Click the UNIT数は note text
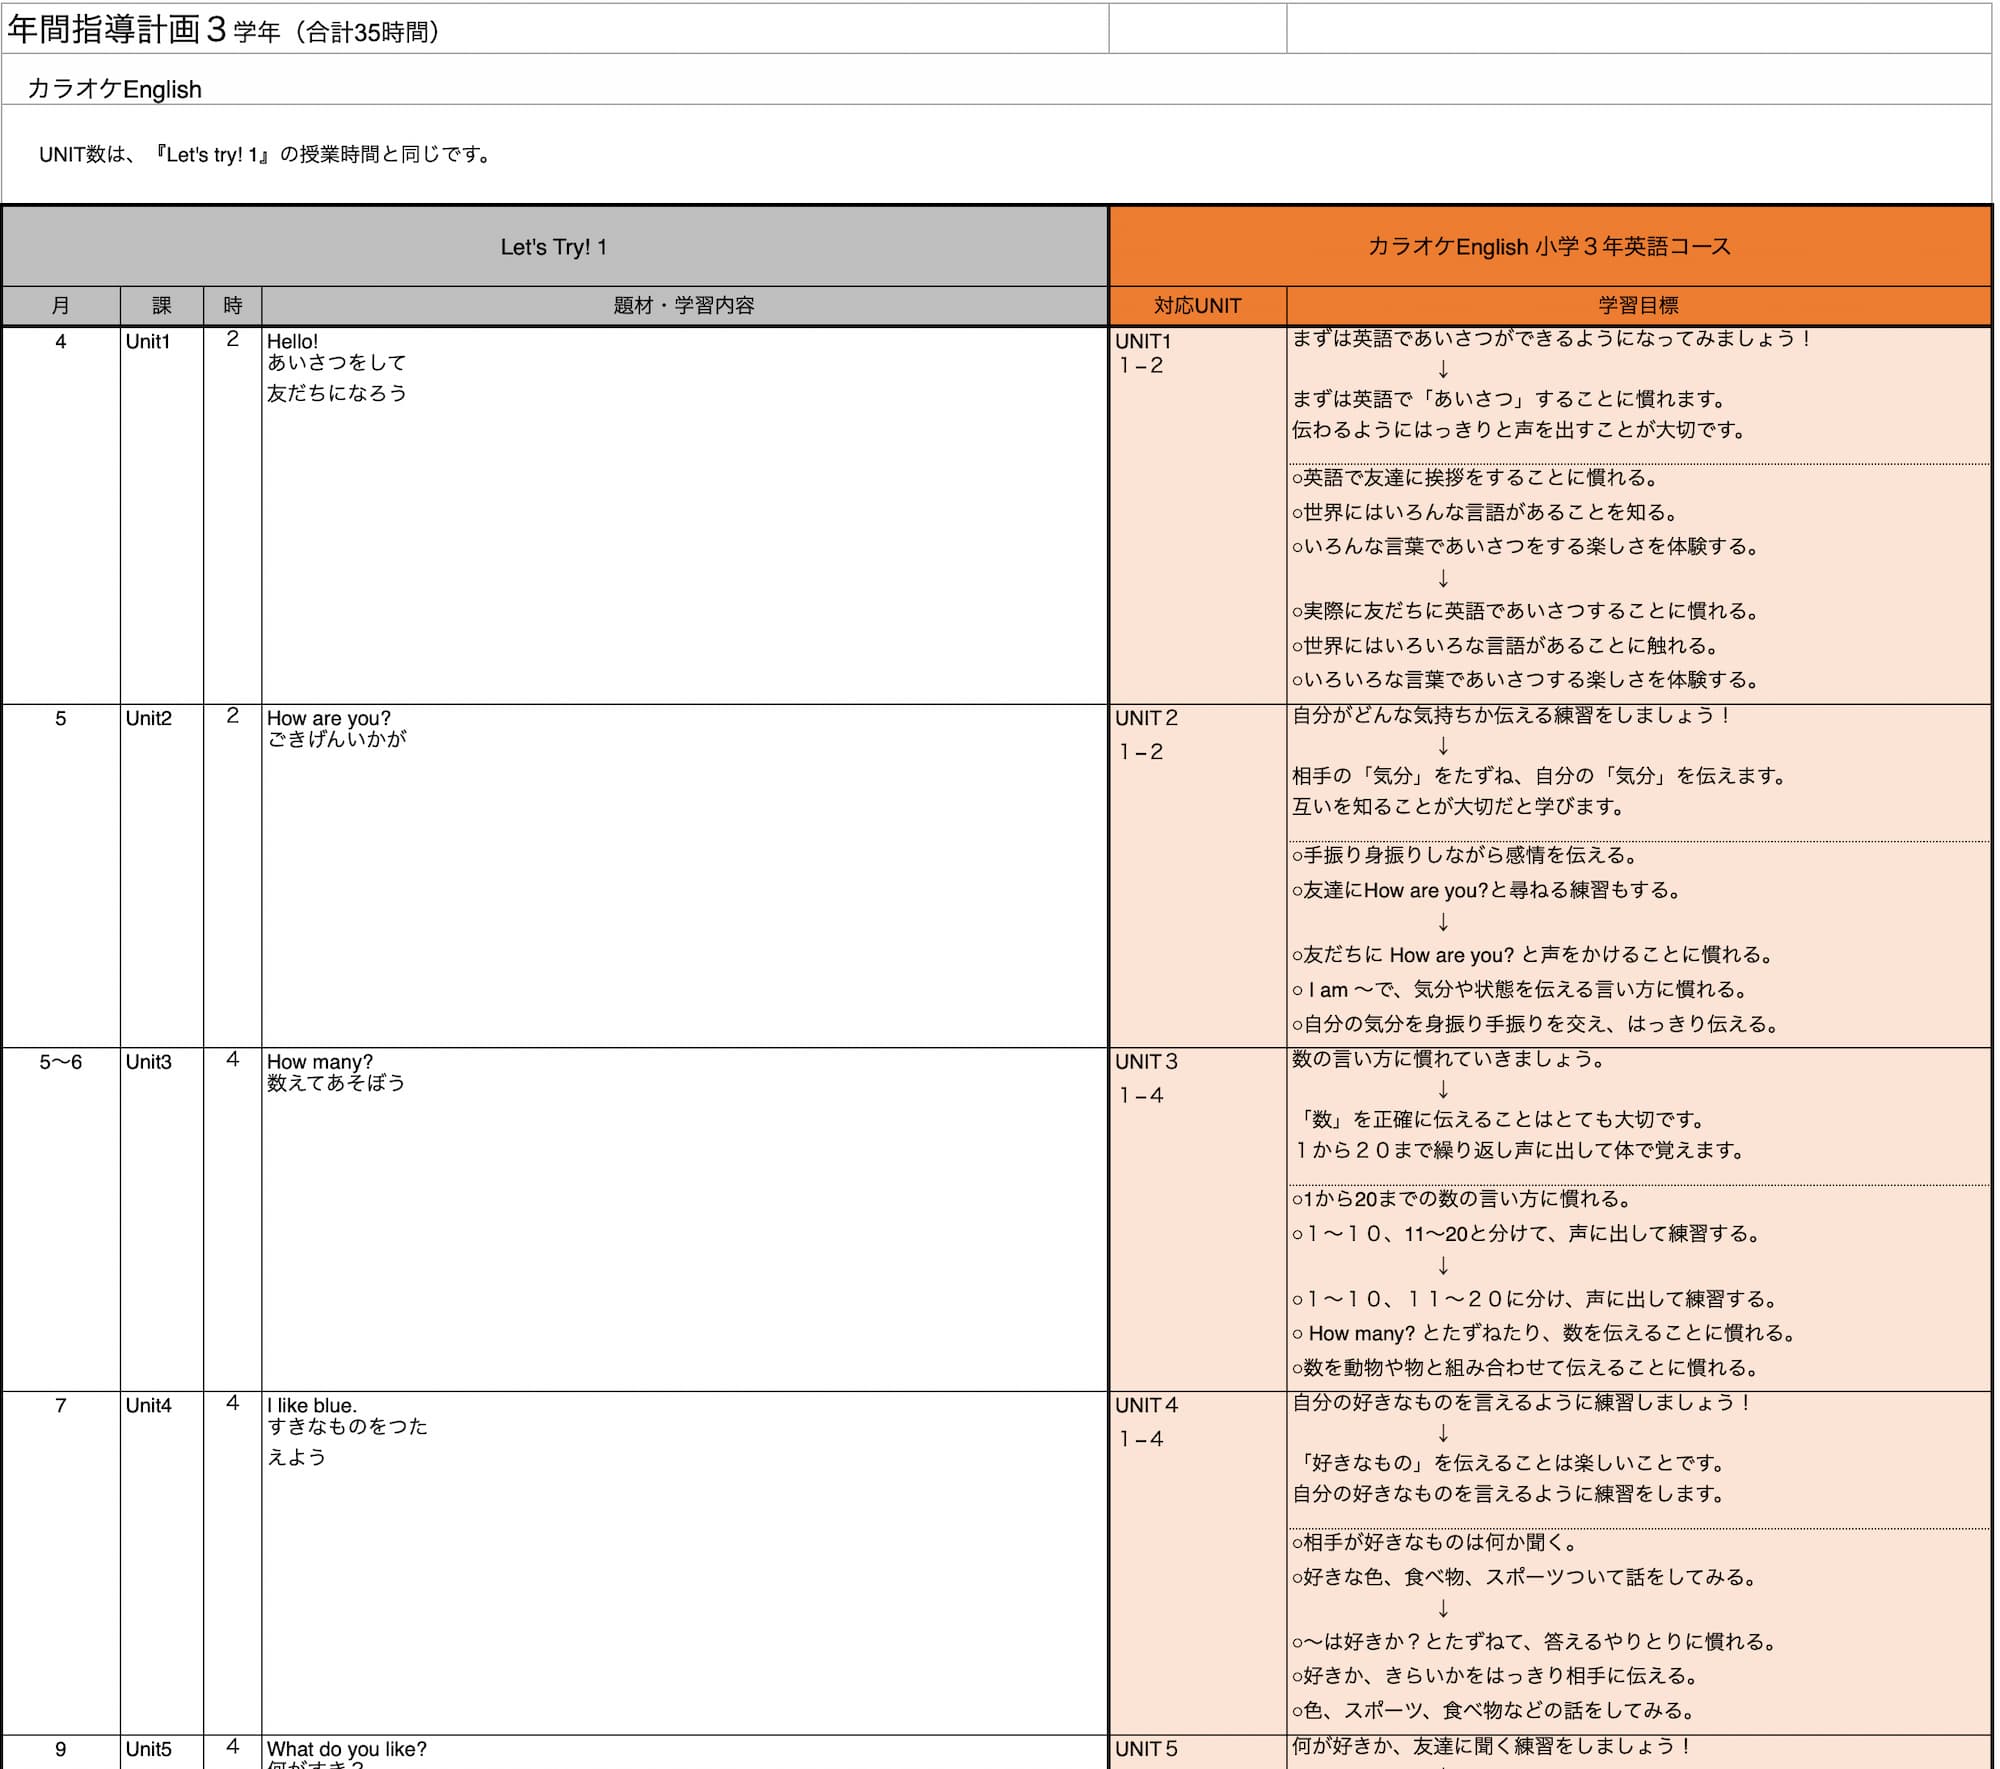 pos(265,155)
